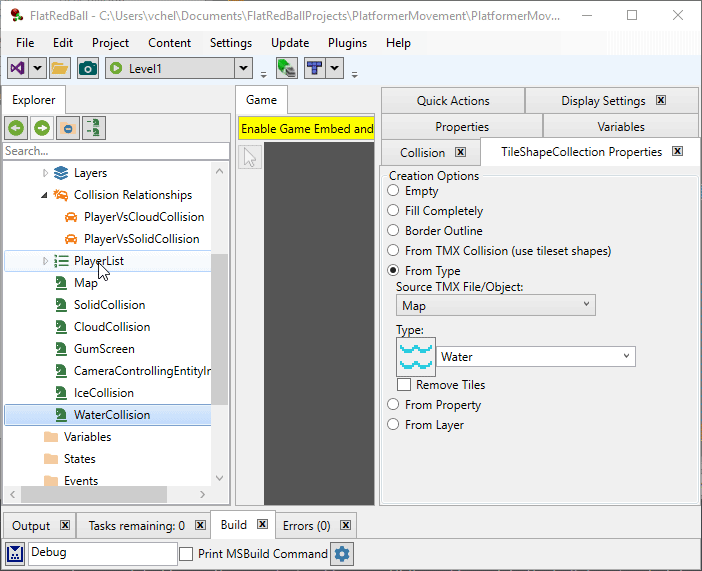Viewport: 702px width, 571px height.
Task: Click the collapse tree icon in Explorer
Action: [x=67, y=128]
